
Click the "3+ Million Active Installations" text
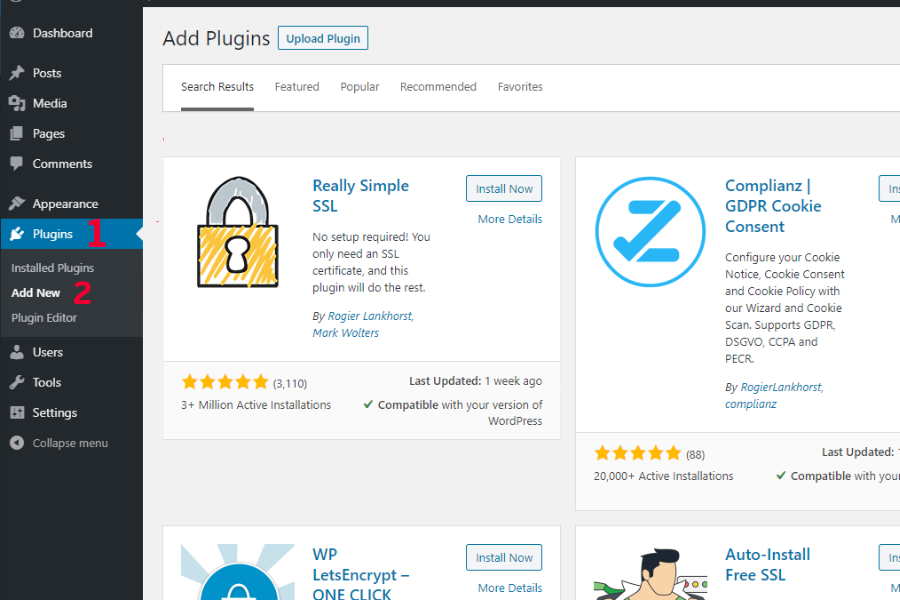coord(256,405)
